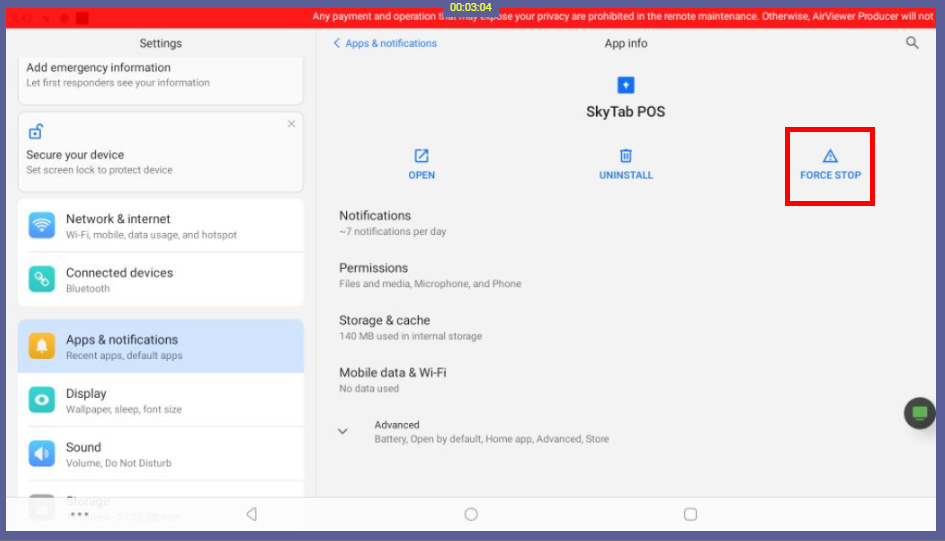Click the 'Wi-Fi, mobile, data usage, and hotspot' subtitle
945x541 pixels.
(x=151, y=235)
